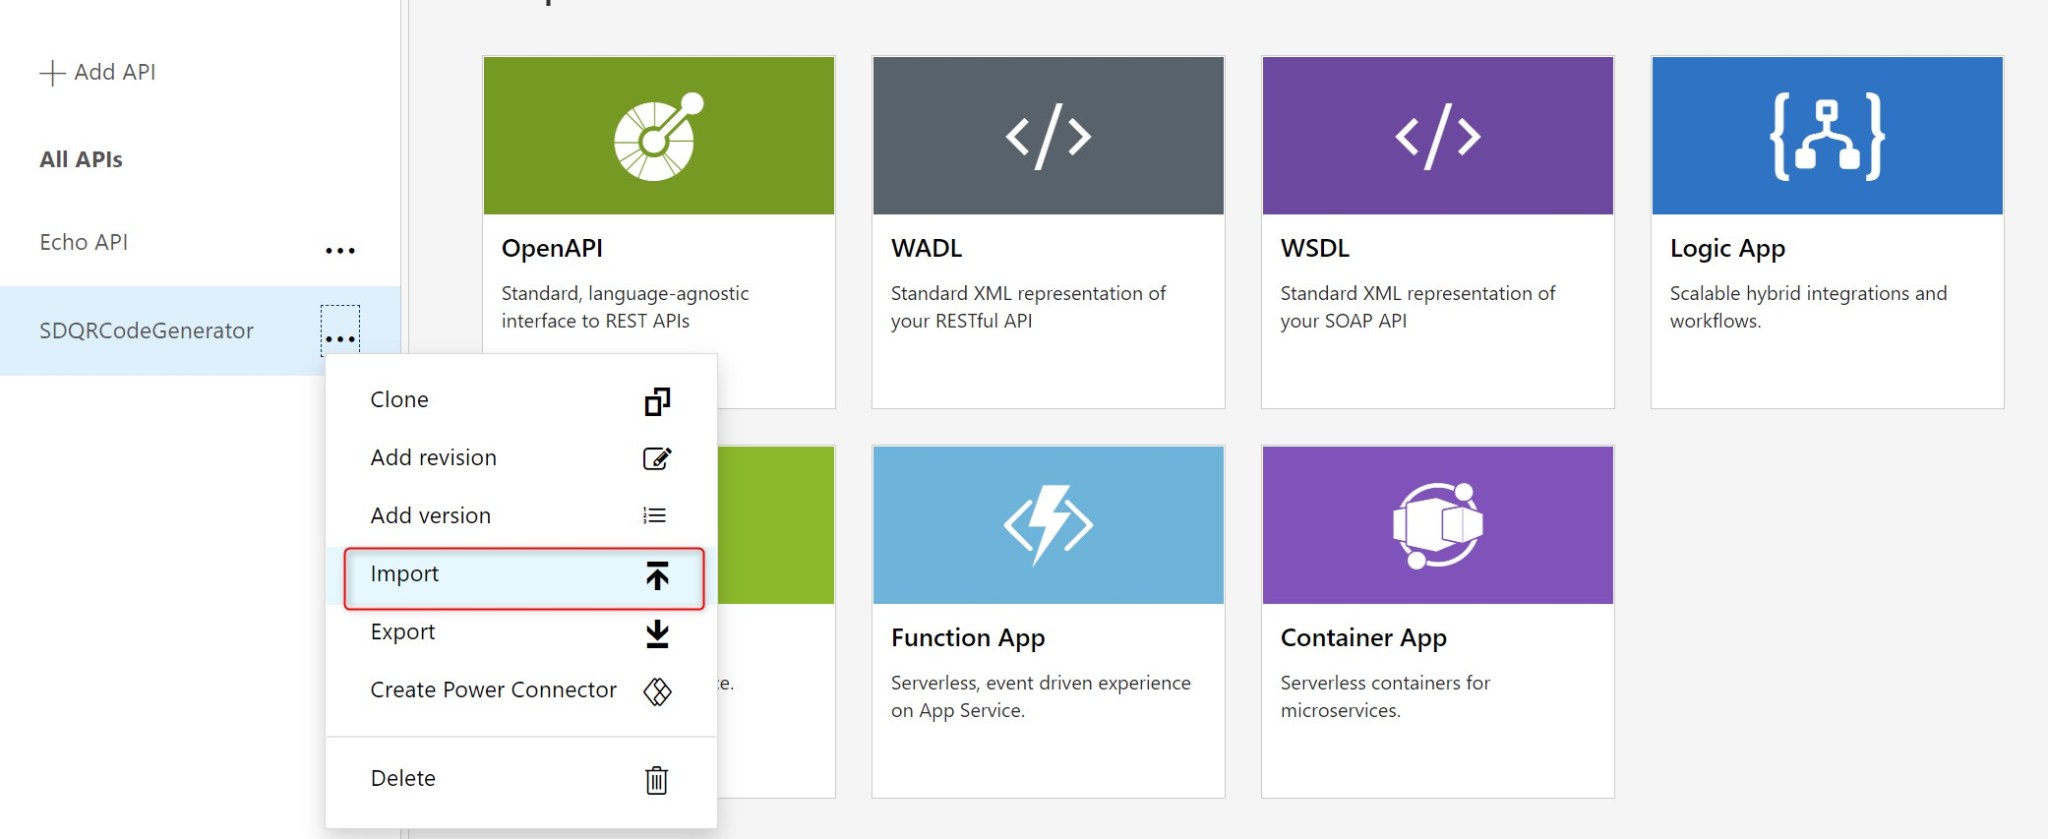
Task: Select SDQRCodeGenerator API in the list
Action: click(147, 331)
